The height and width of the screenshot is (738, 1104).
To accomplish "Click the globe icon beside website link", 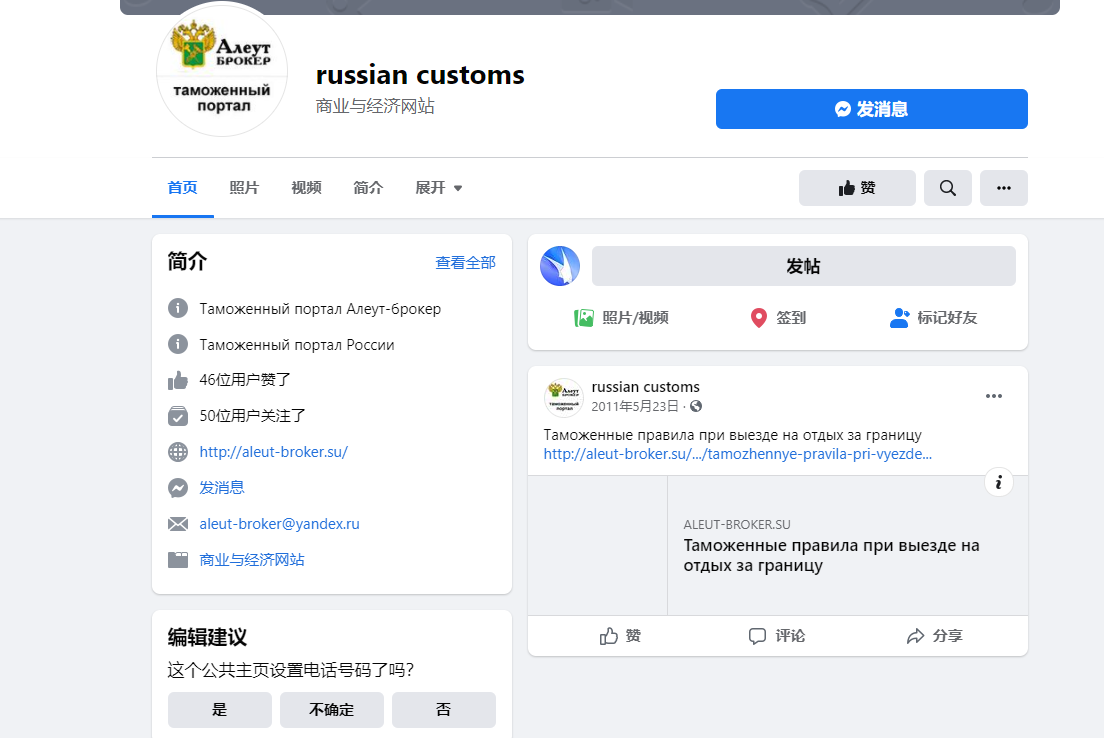I will pos(178,452).
